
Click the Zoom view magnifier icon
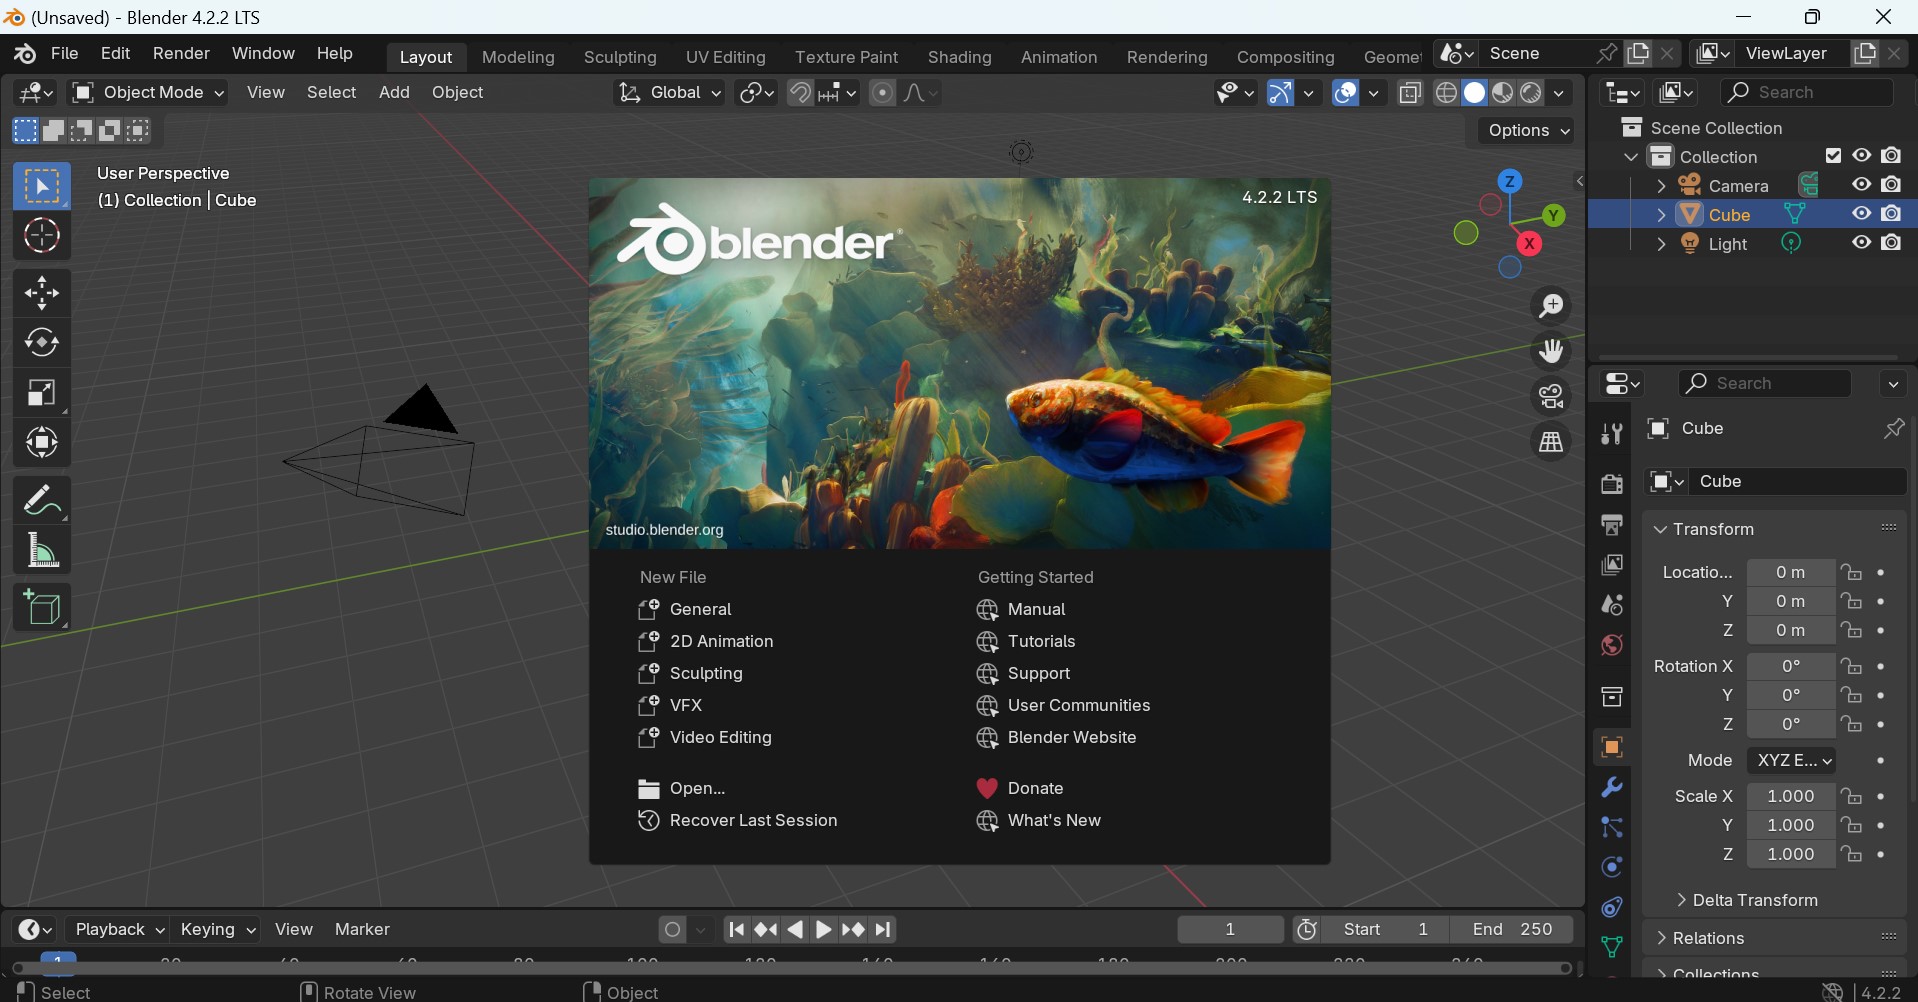pyautogui.click(x=1551, y=307)
